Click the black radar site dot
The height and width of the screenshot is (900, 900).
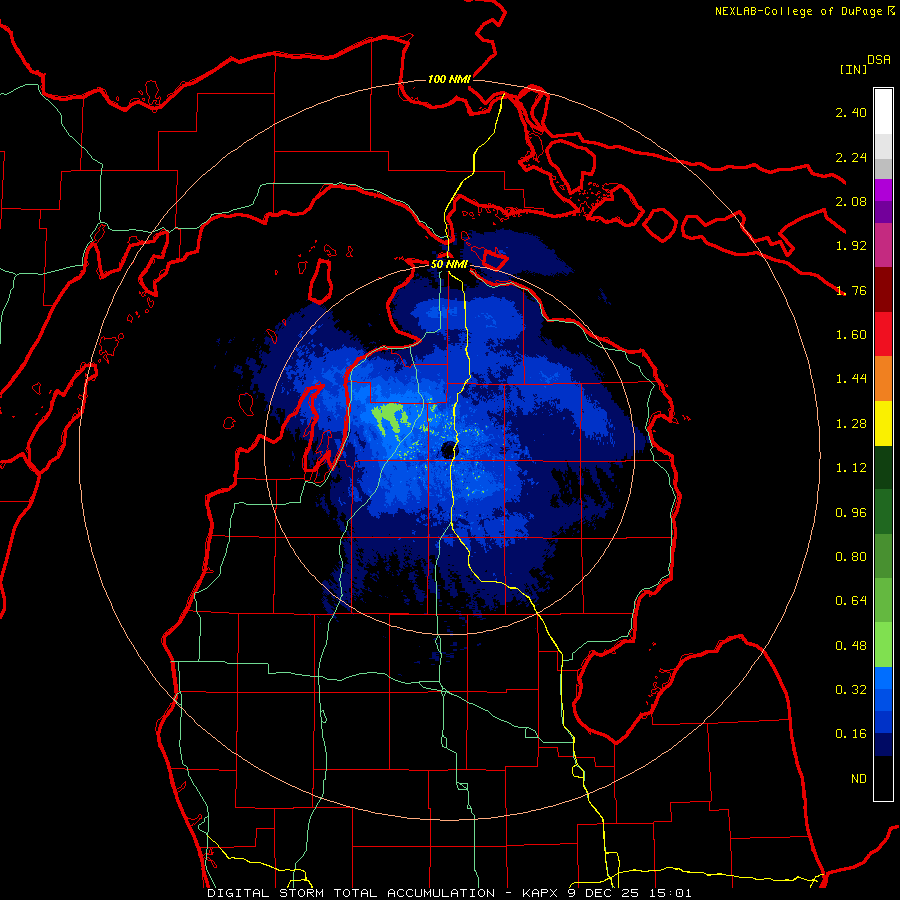(x=447, y=450)
